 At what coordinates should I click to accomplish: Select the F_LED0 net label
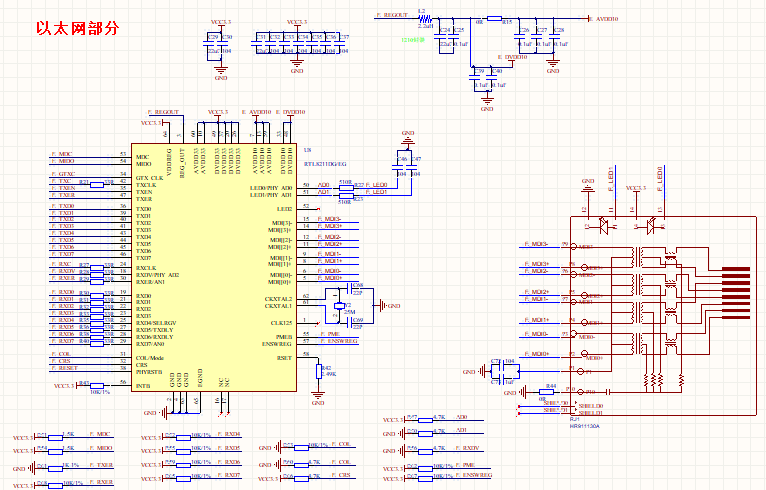point(377,185)
